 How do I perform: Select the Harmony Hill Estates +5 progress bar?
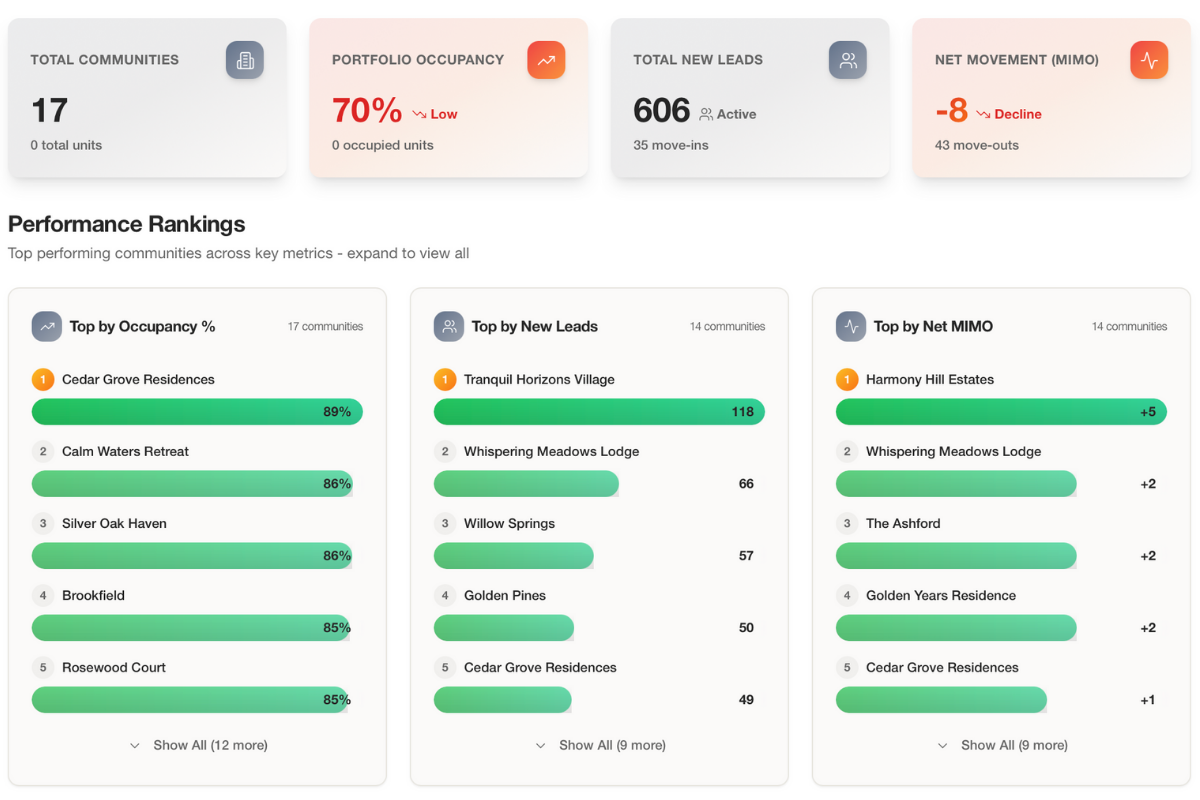click(x=1000, y=412)
